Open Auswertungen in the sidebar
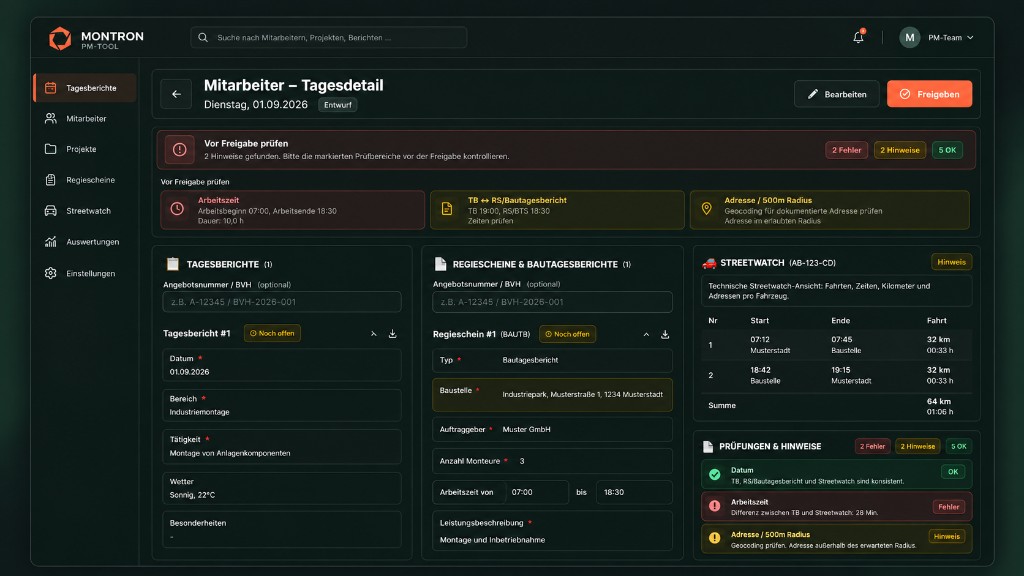 [x=85, y=242]
